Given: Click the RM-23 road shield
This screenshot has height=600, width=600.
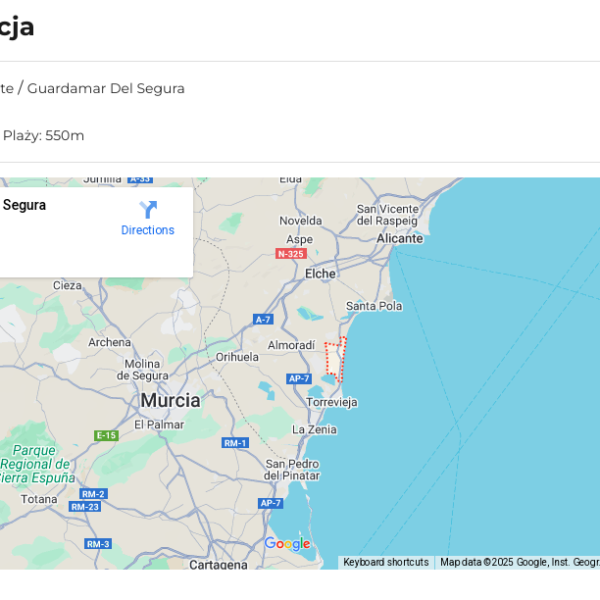Looking at the screenshot, I should click(x=85, y=507).
